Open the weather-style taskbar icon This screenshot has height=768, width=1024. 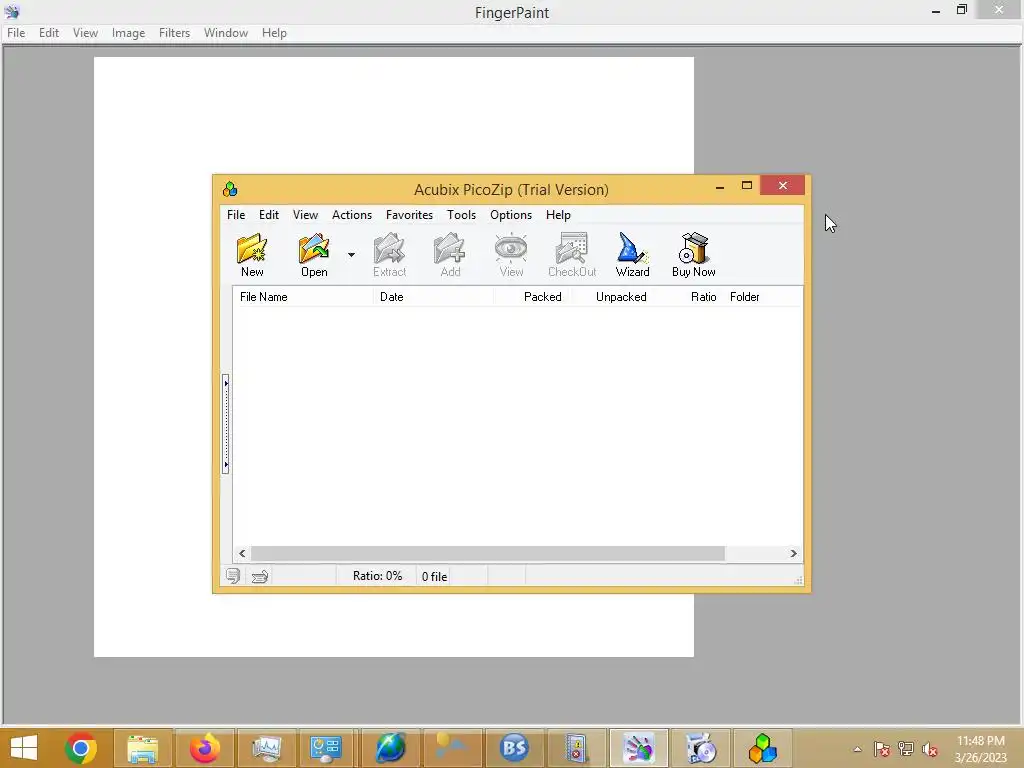pyautogui.click(x=452, y=748)
